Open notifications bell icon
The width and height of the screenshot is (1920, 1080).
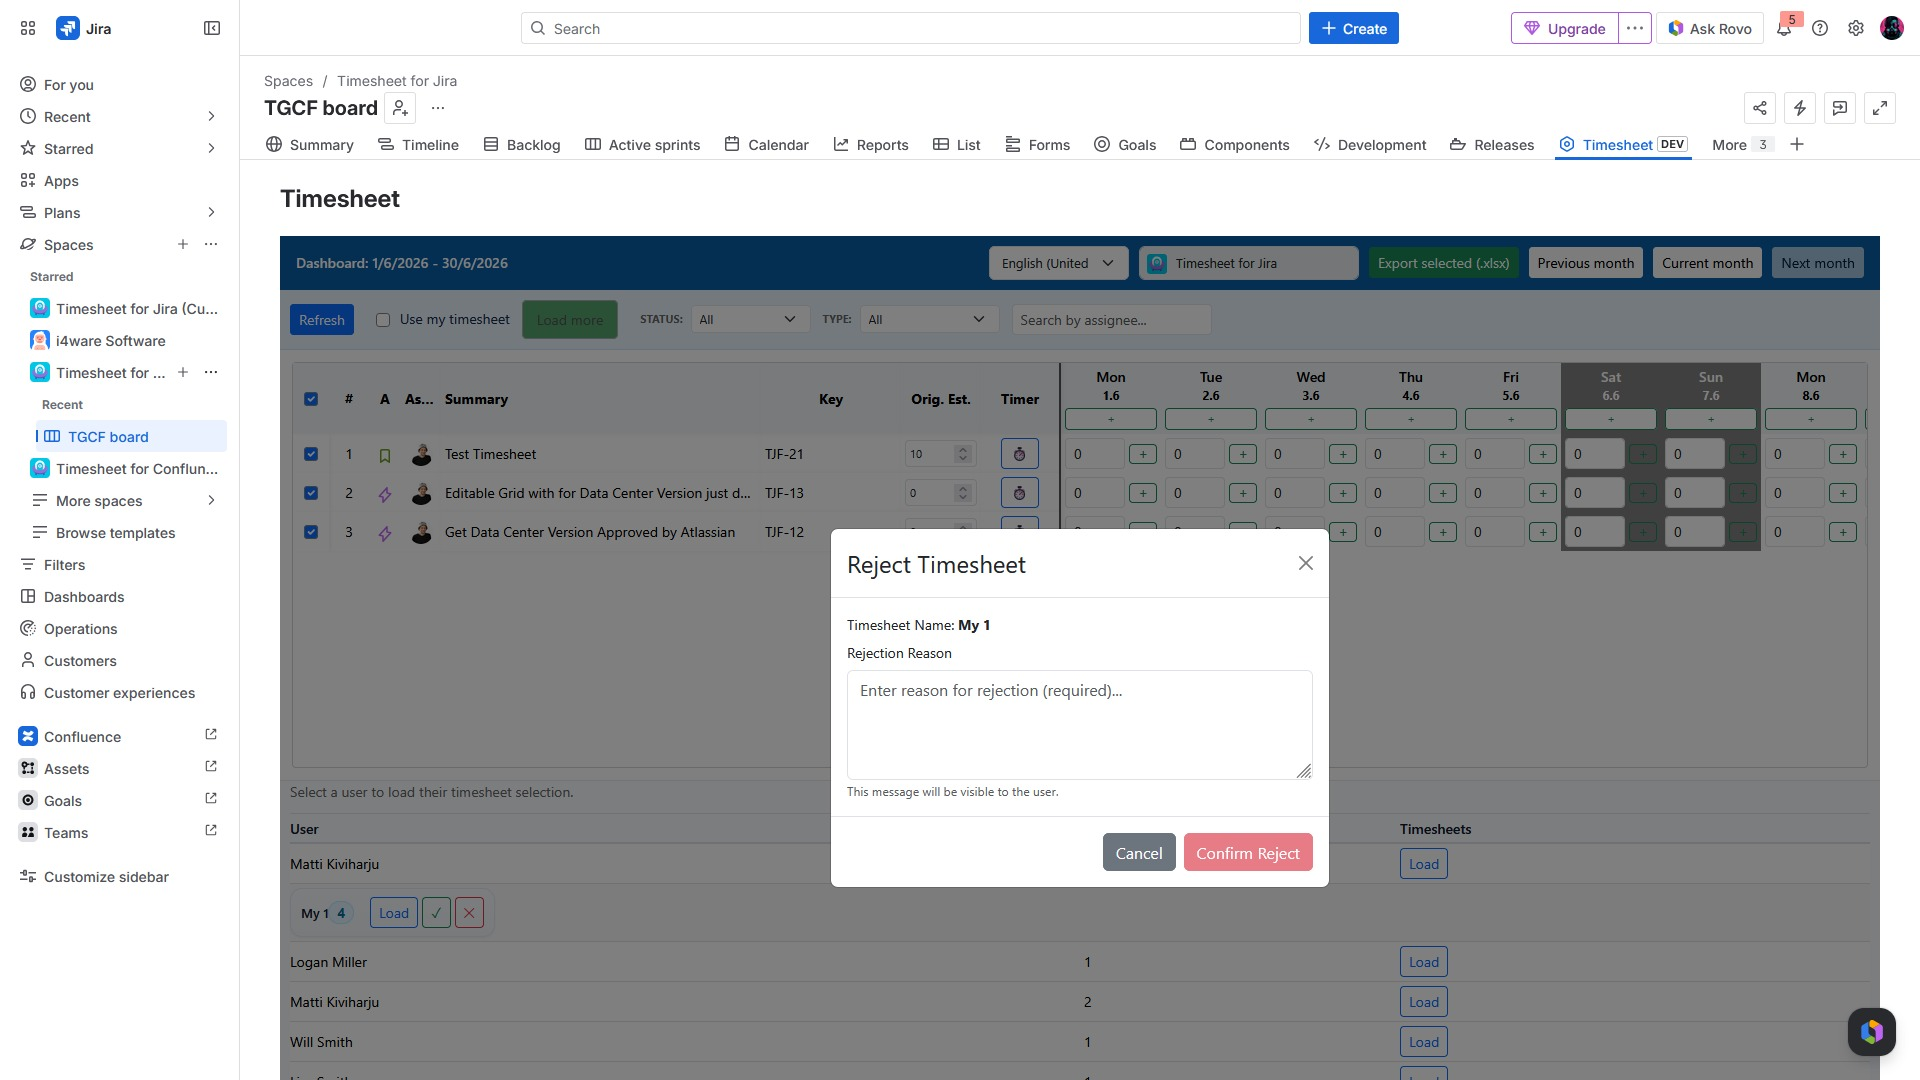click(x=1784, y=28)
